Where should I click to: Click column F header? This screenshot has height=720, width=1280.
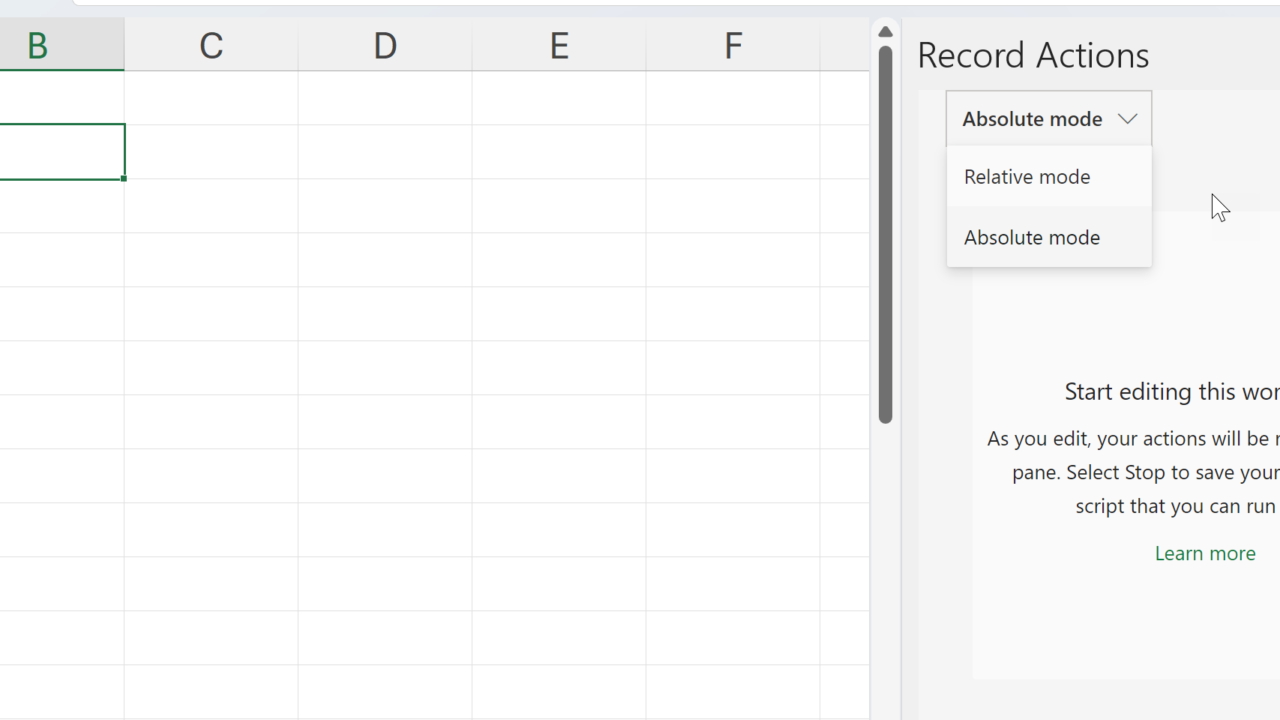click(733, 46)
